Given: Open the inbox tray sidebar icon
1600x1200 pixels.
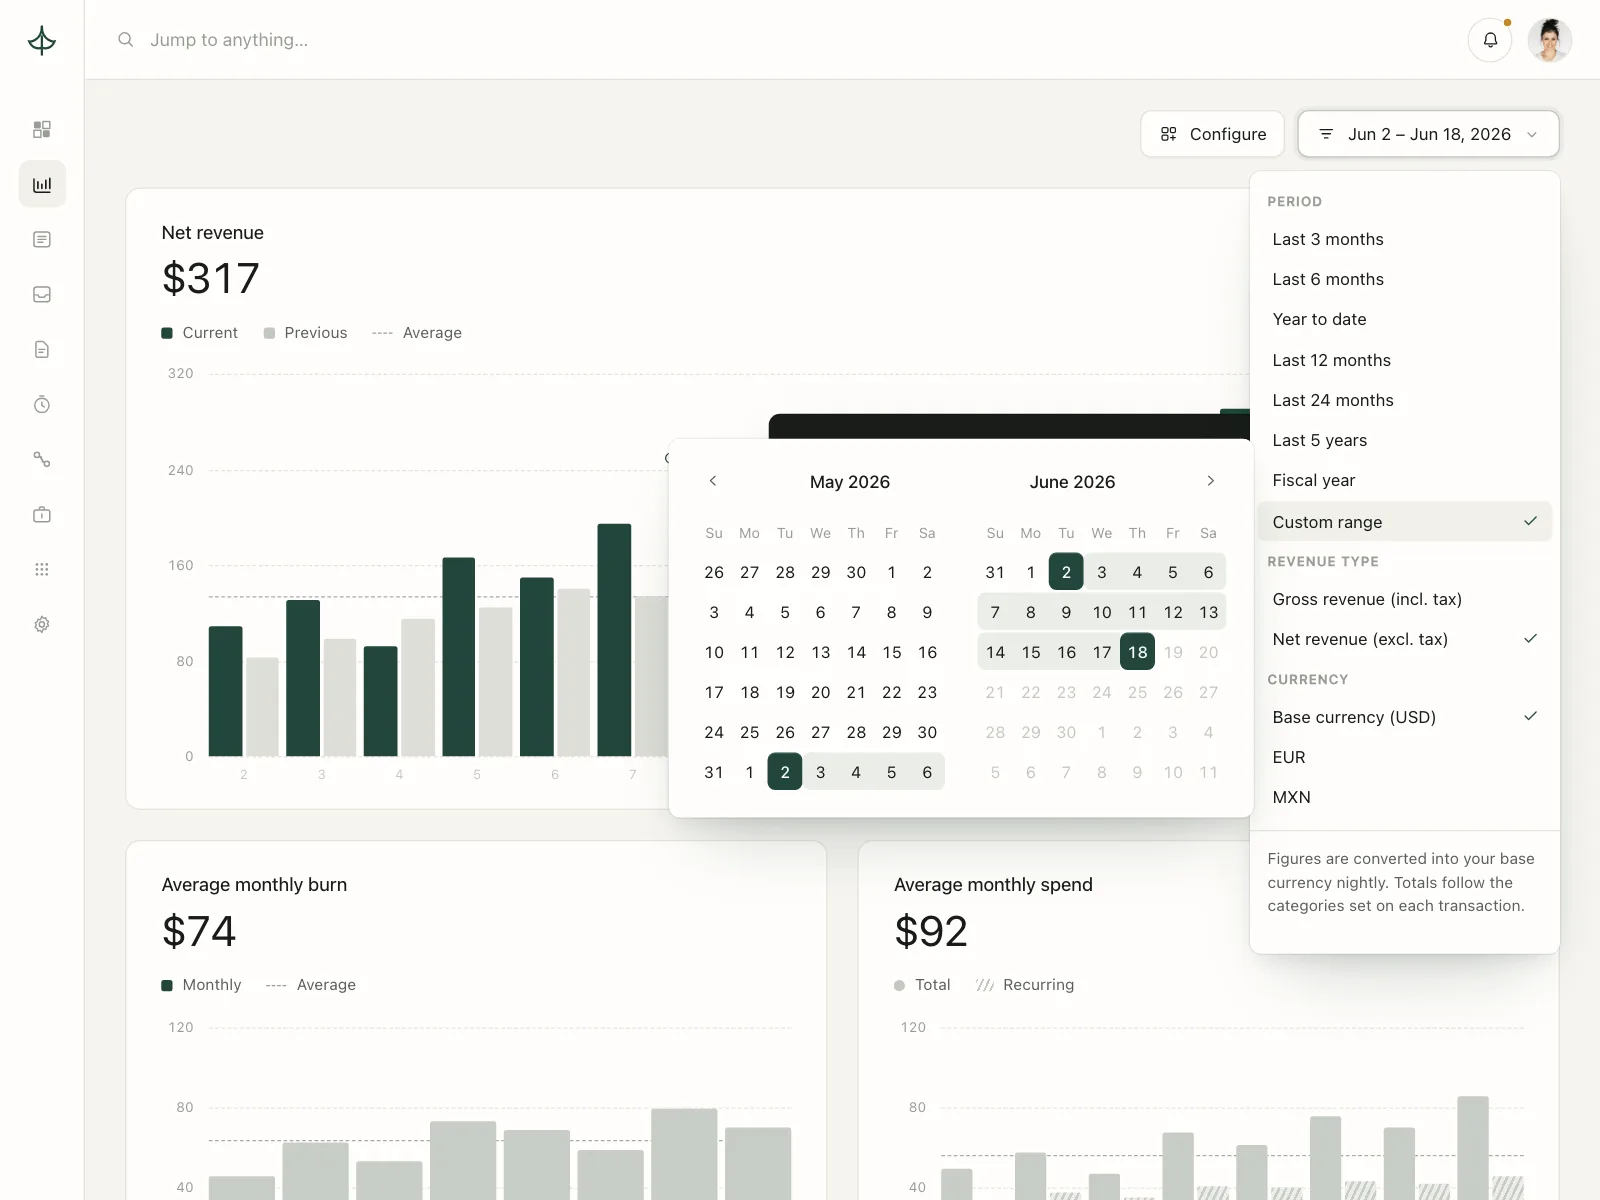Looking at the screenshot, I should pos(42,295).
